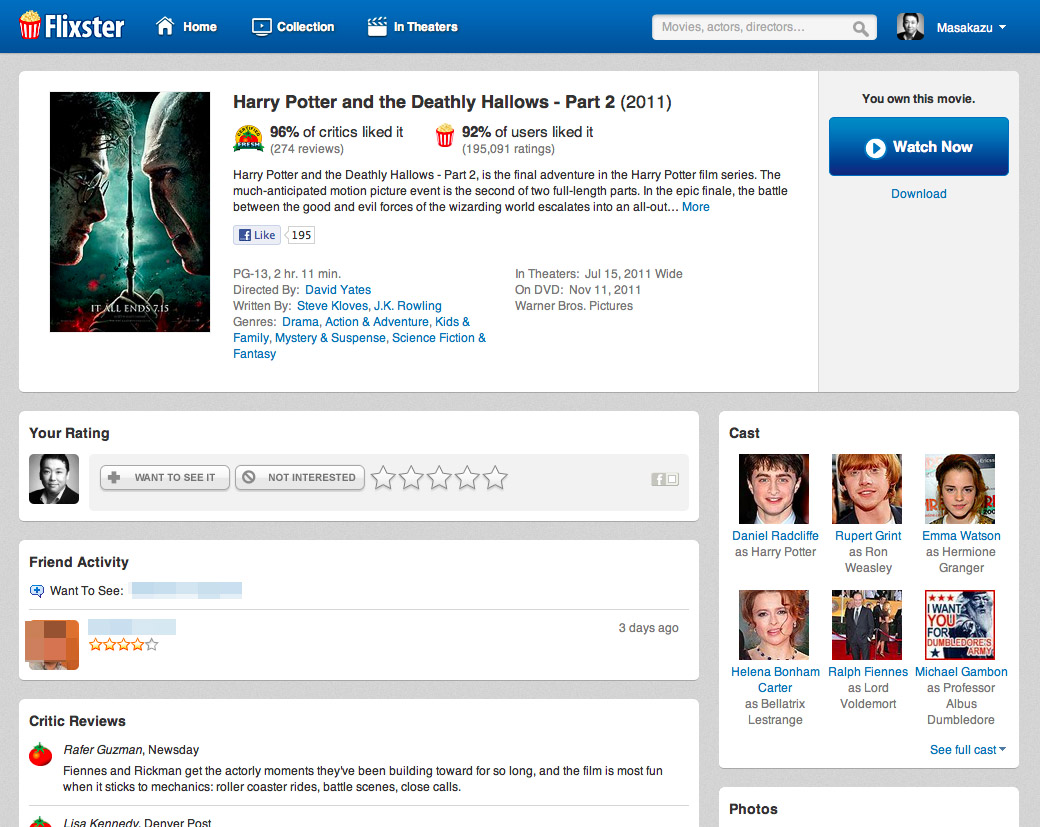
Task: Click the Certified Fresh critics badge
Action: point(249,138)
